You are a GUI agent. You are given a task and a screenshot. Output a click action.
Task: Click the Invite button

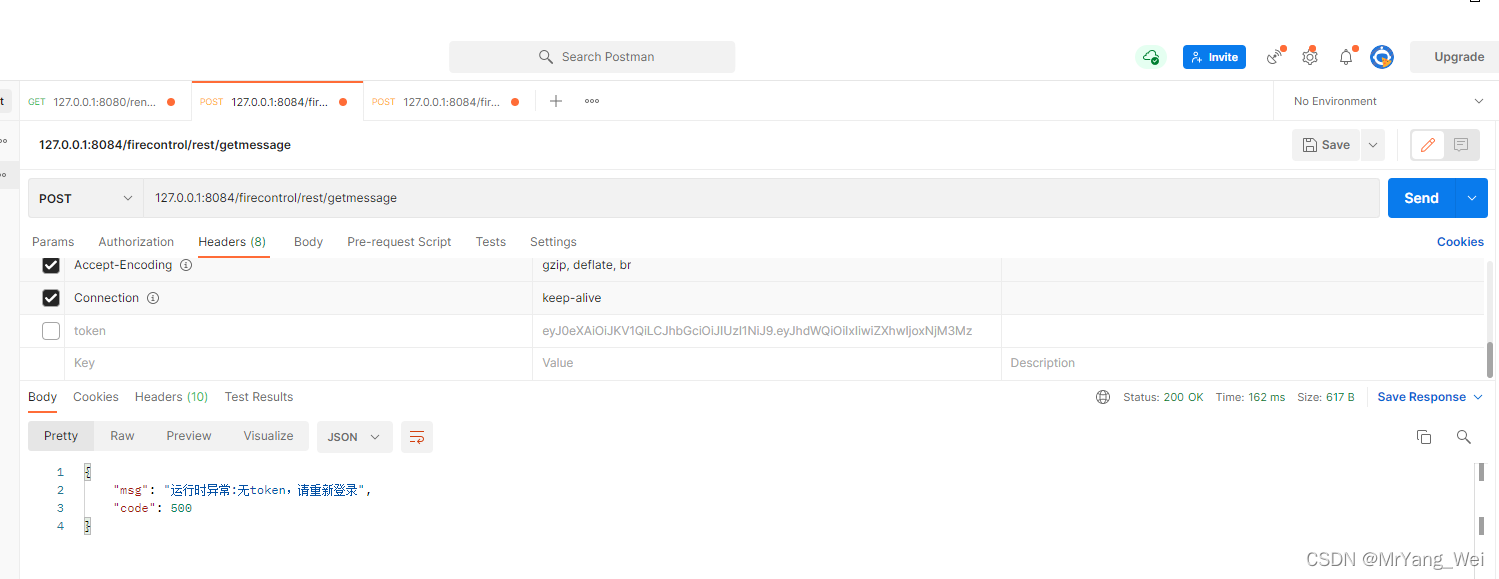1214,57
